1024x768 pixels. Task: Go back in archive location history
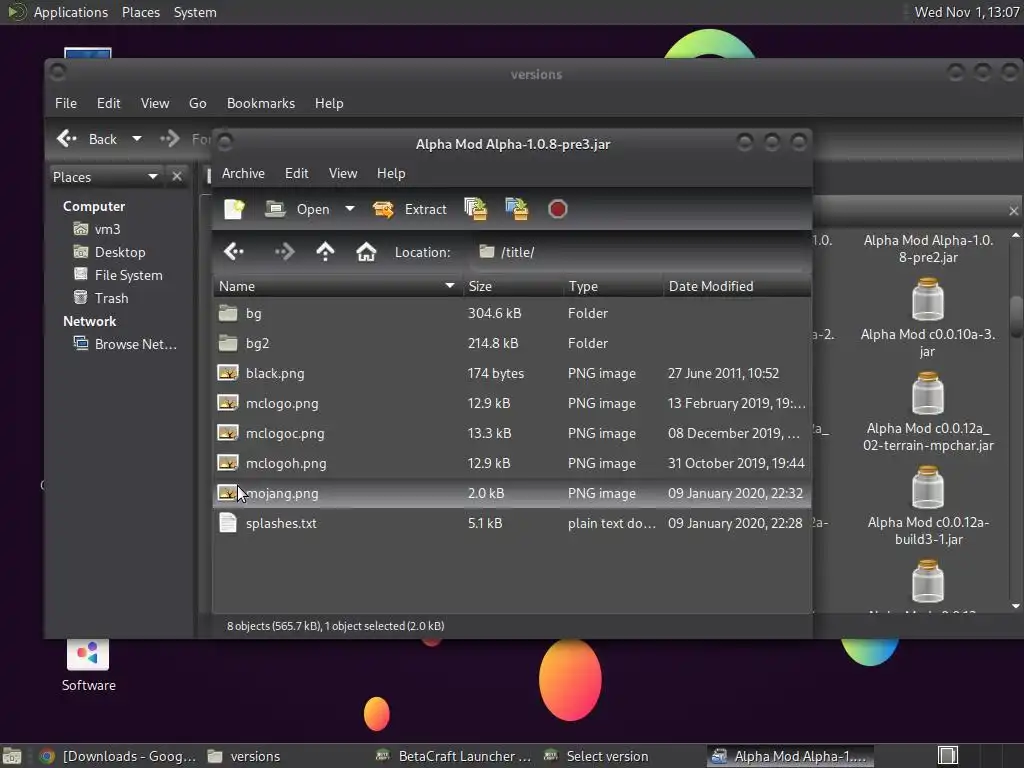pyautogui.click(x=233, y=251)
